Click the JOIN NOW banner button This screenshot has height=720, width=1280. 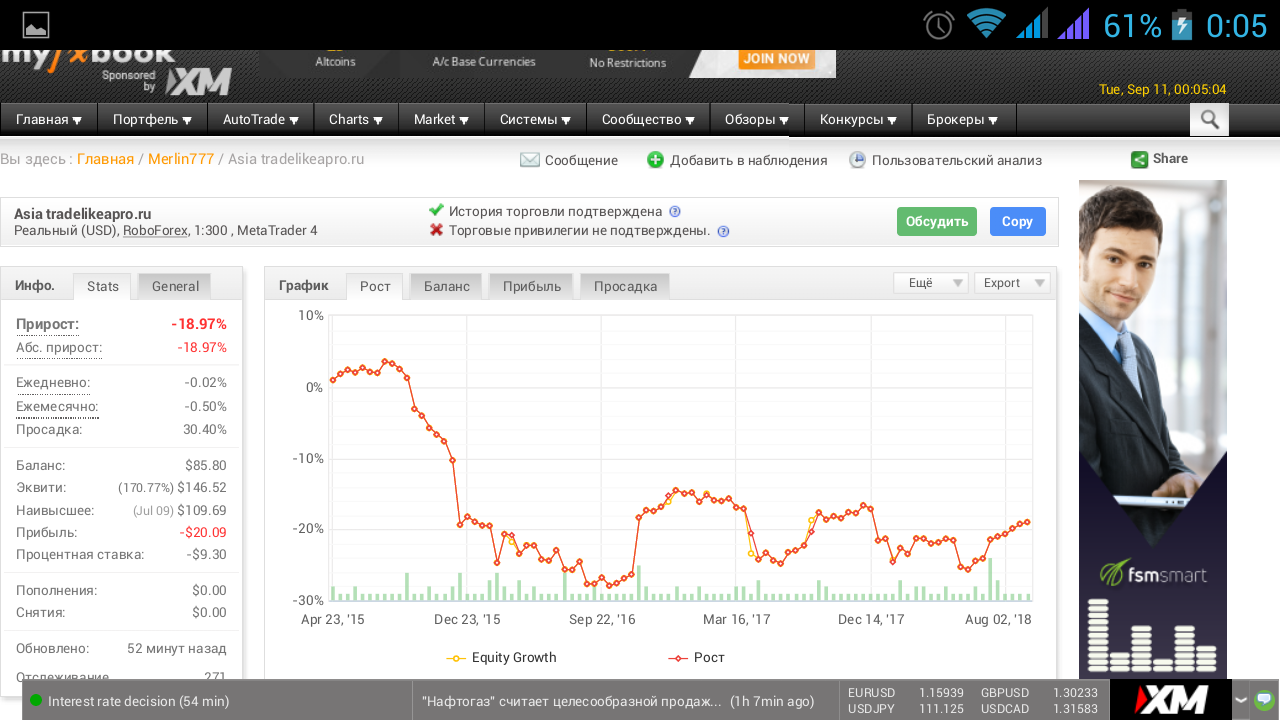point(776,59)
